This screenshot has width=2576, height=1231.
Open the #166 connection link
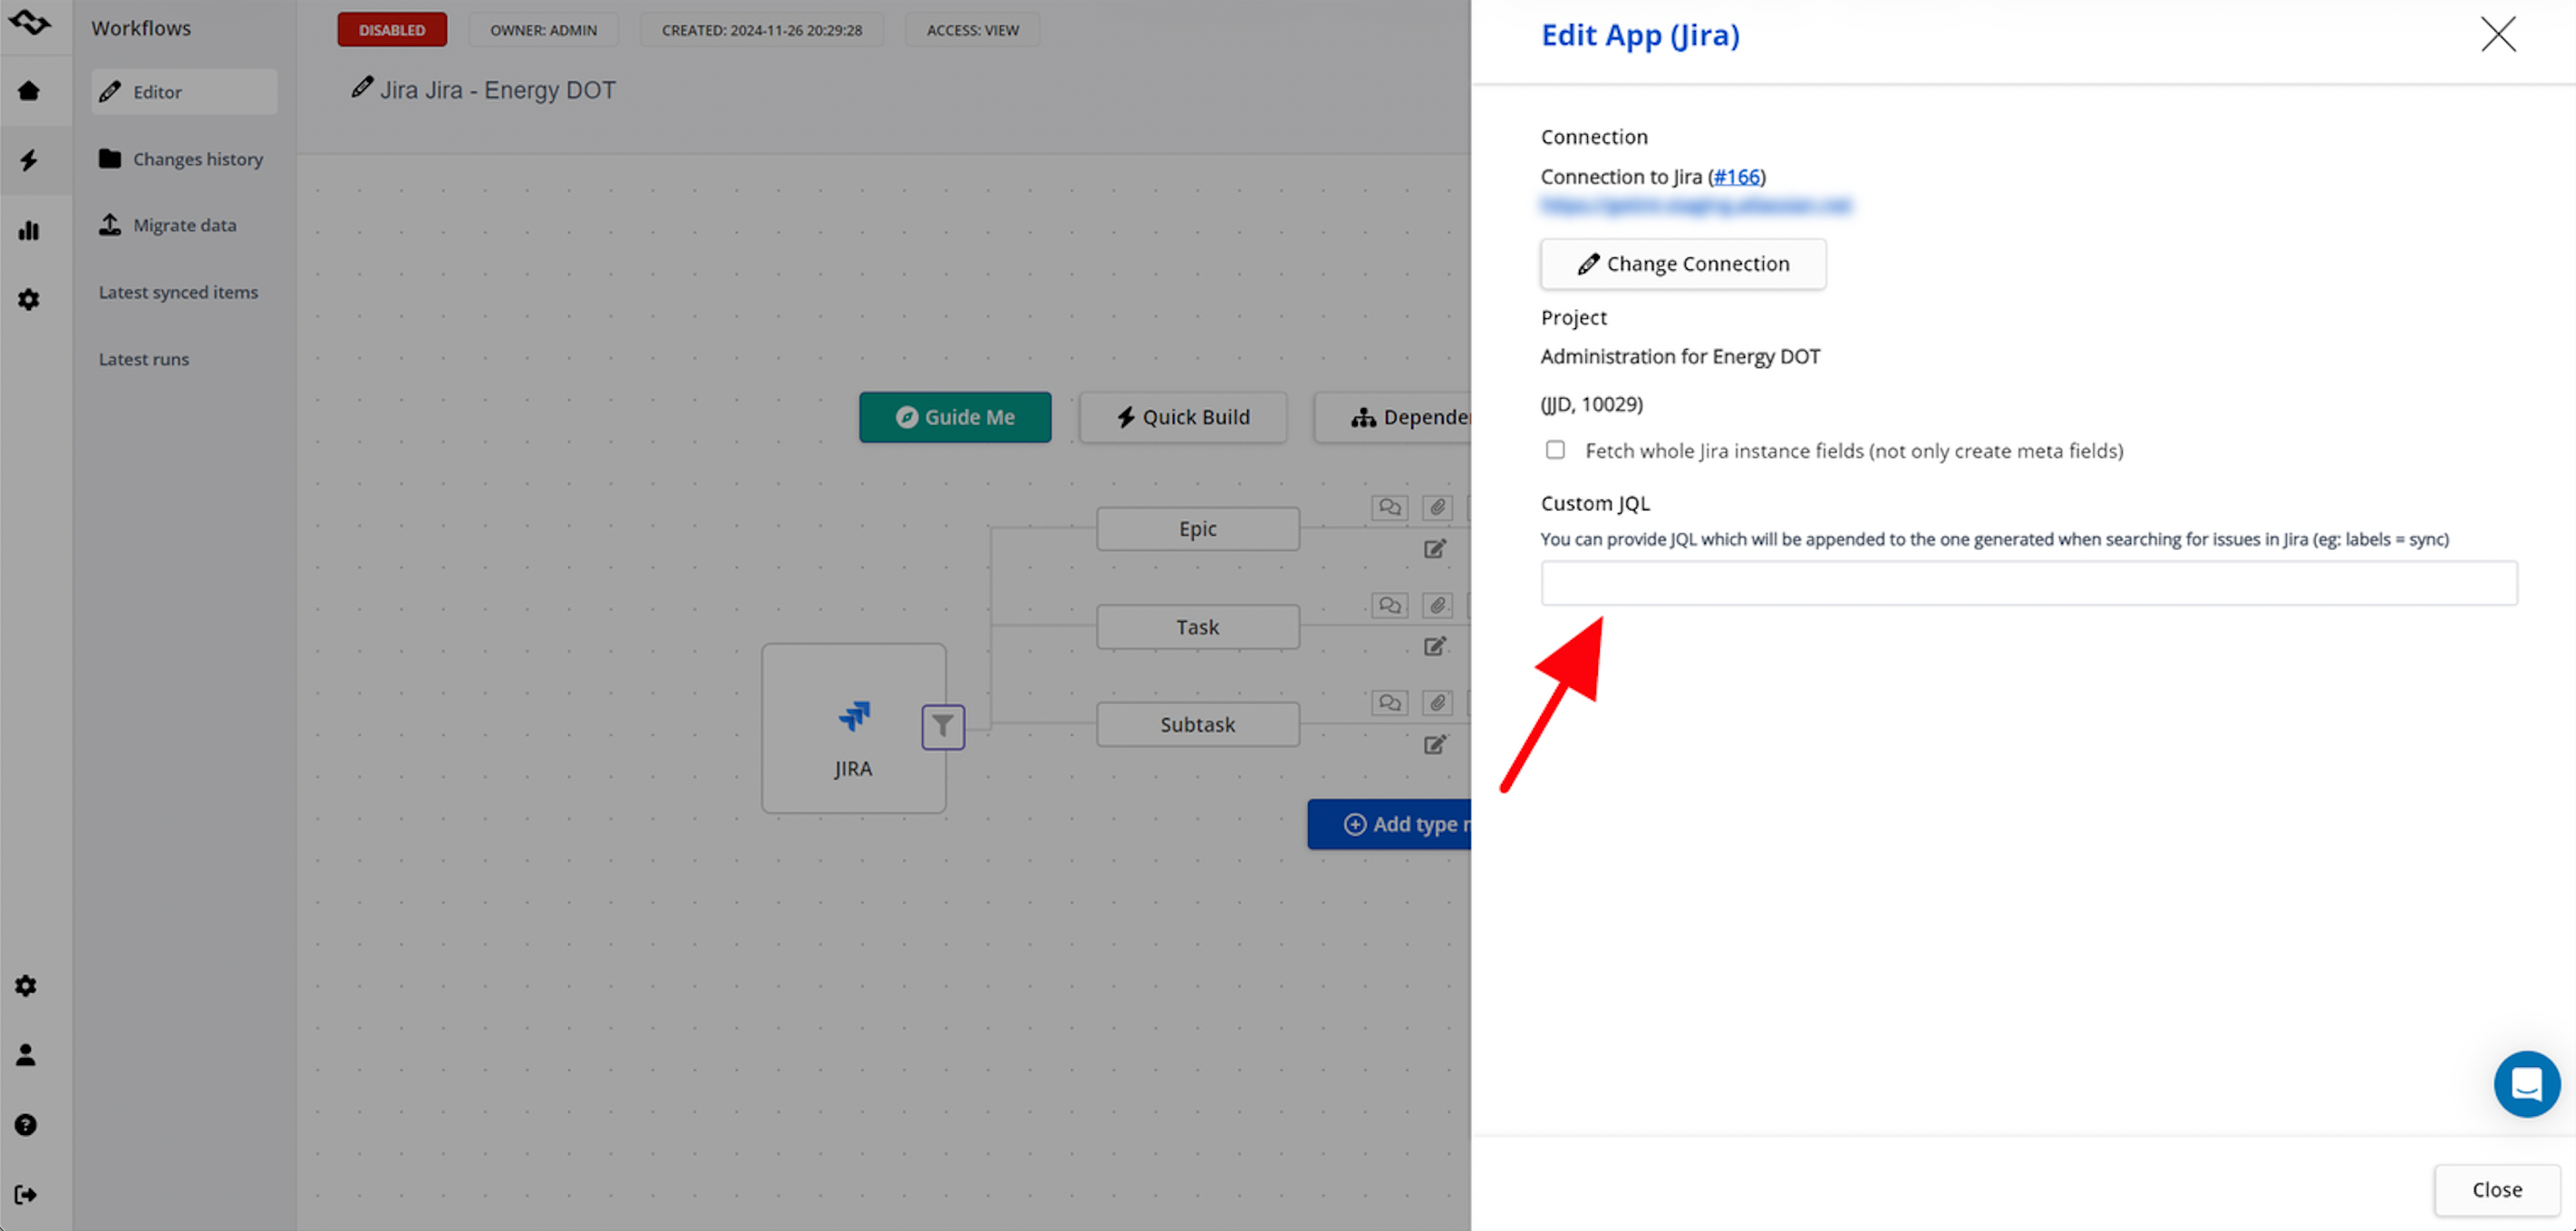(1736, 177)
